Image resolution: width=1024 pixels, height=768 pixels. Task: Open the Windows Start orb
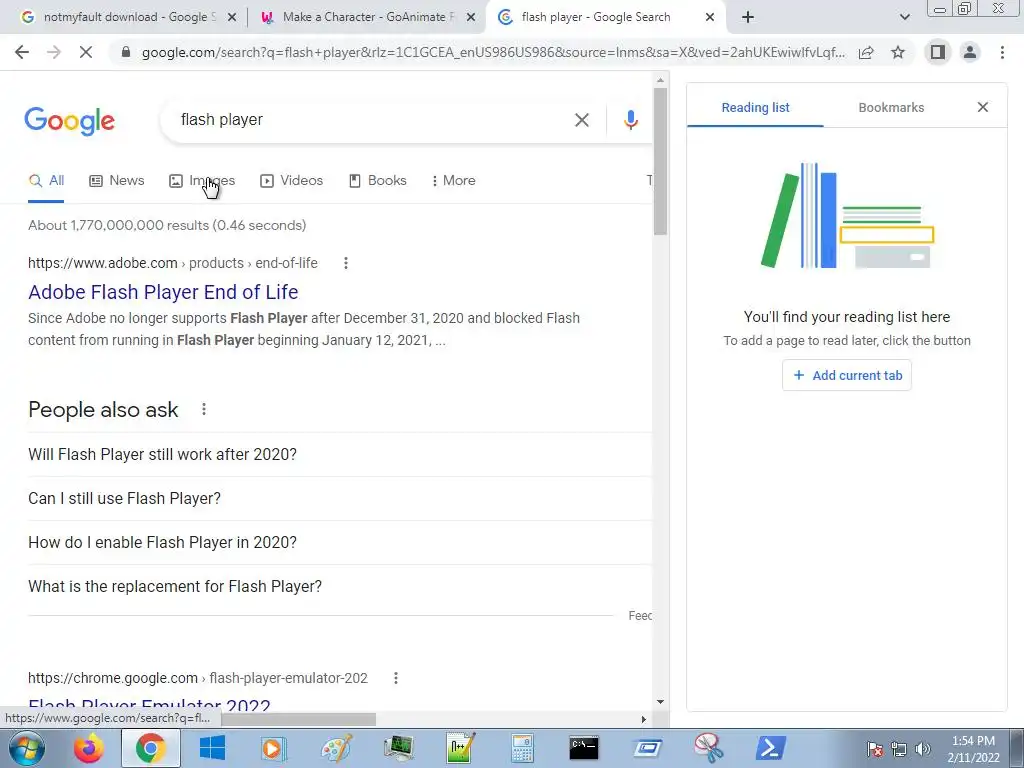tap(25, 748)
